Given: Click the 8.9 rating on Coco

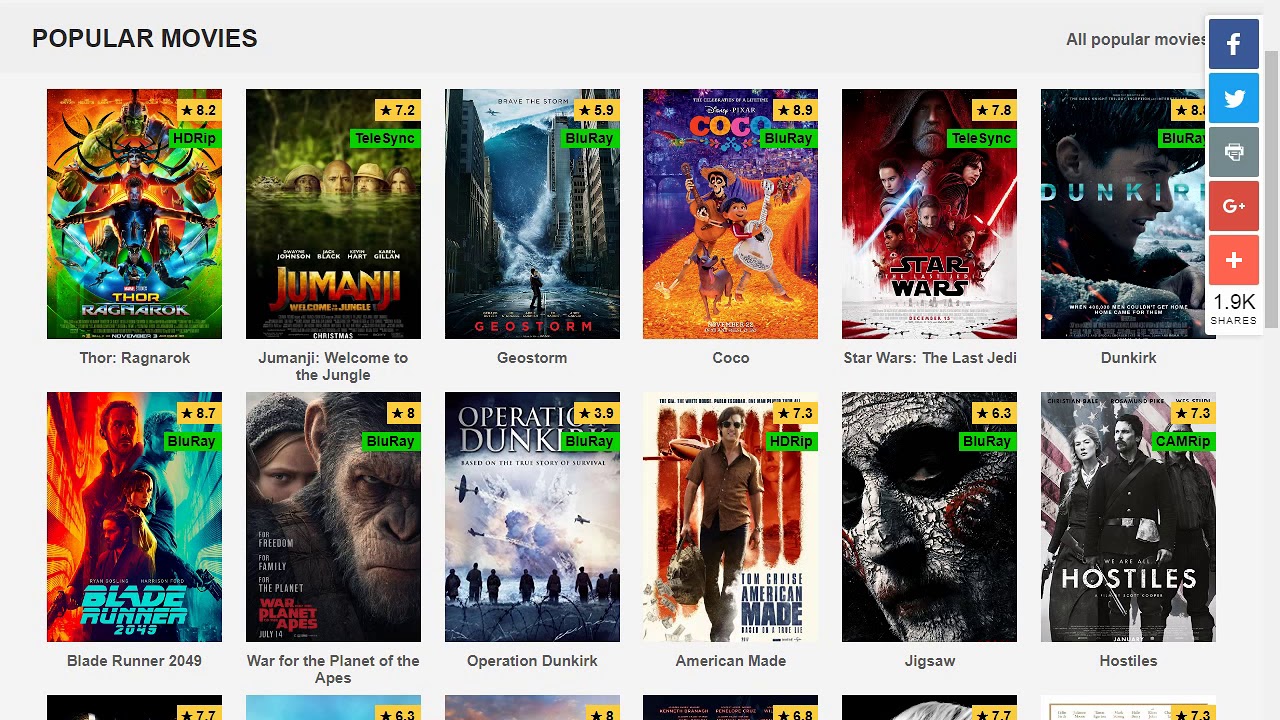Looking at the screenshot, I should [794, 110].
